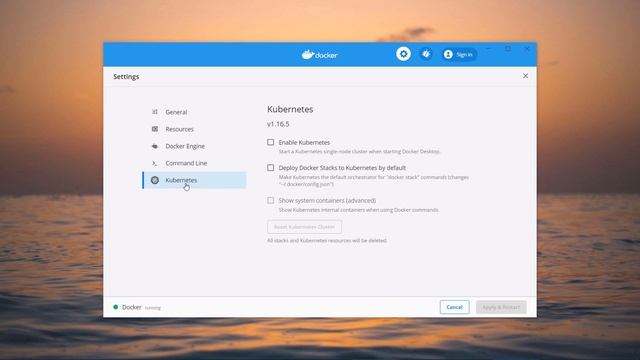Click Apply & Restart button
This screenshot has height=360, width=640.
(501, 307)
